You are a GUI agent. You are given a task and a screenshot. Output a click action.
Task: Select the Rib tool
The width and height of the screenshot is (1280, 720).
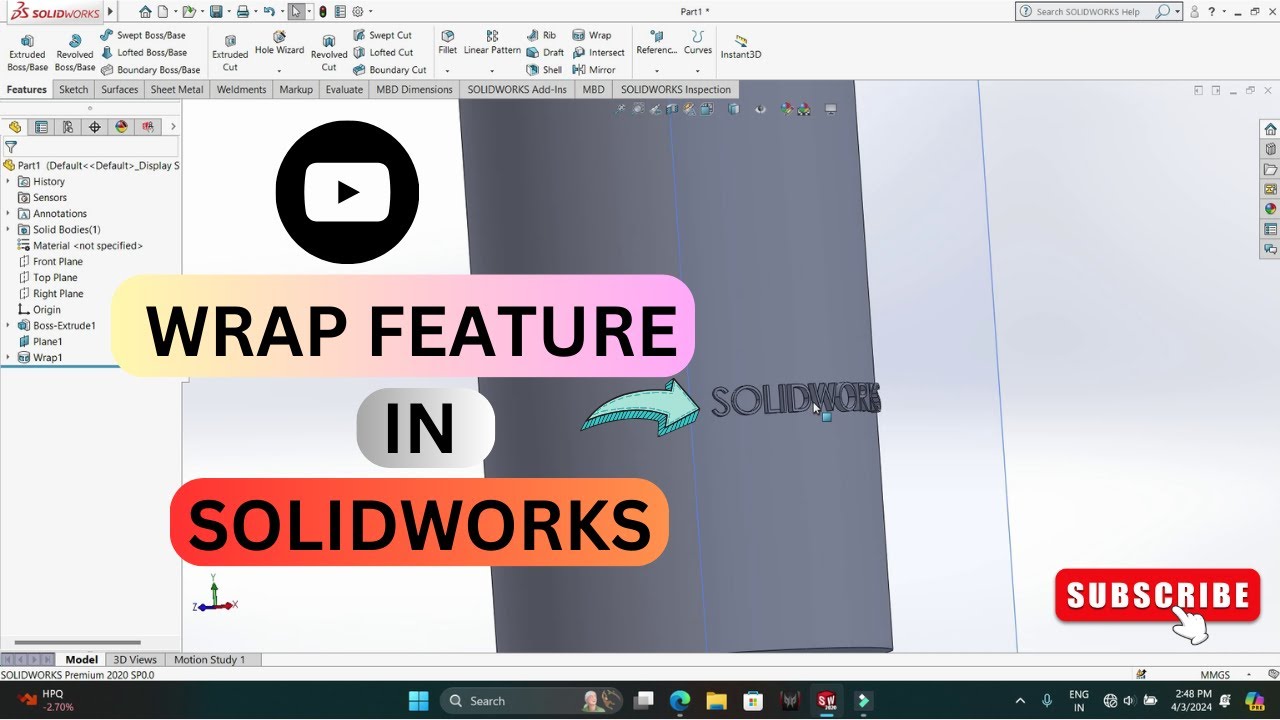(x=541, y=35)
